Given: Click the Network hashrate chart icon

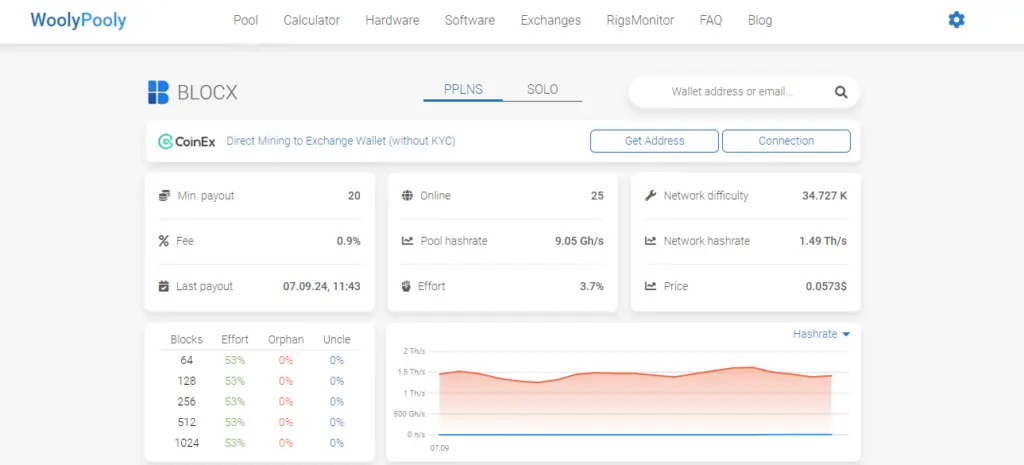Looking at the screenshot, I should pos(650,241).
